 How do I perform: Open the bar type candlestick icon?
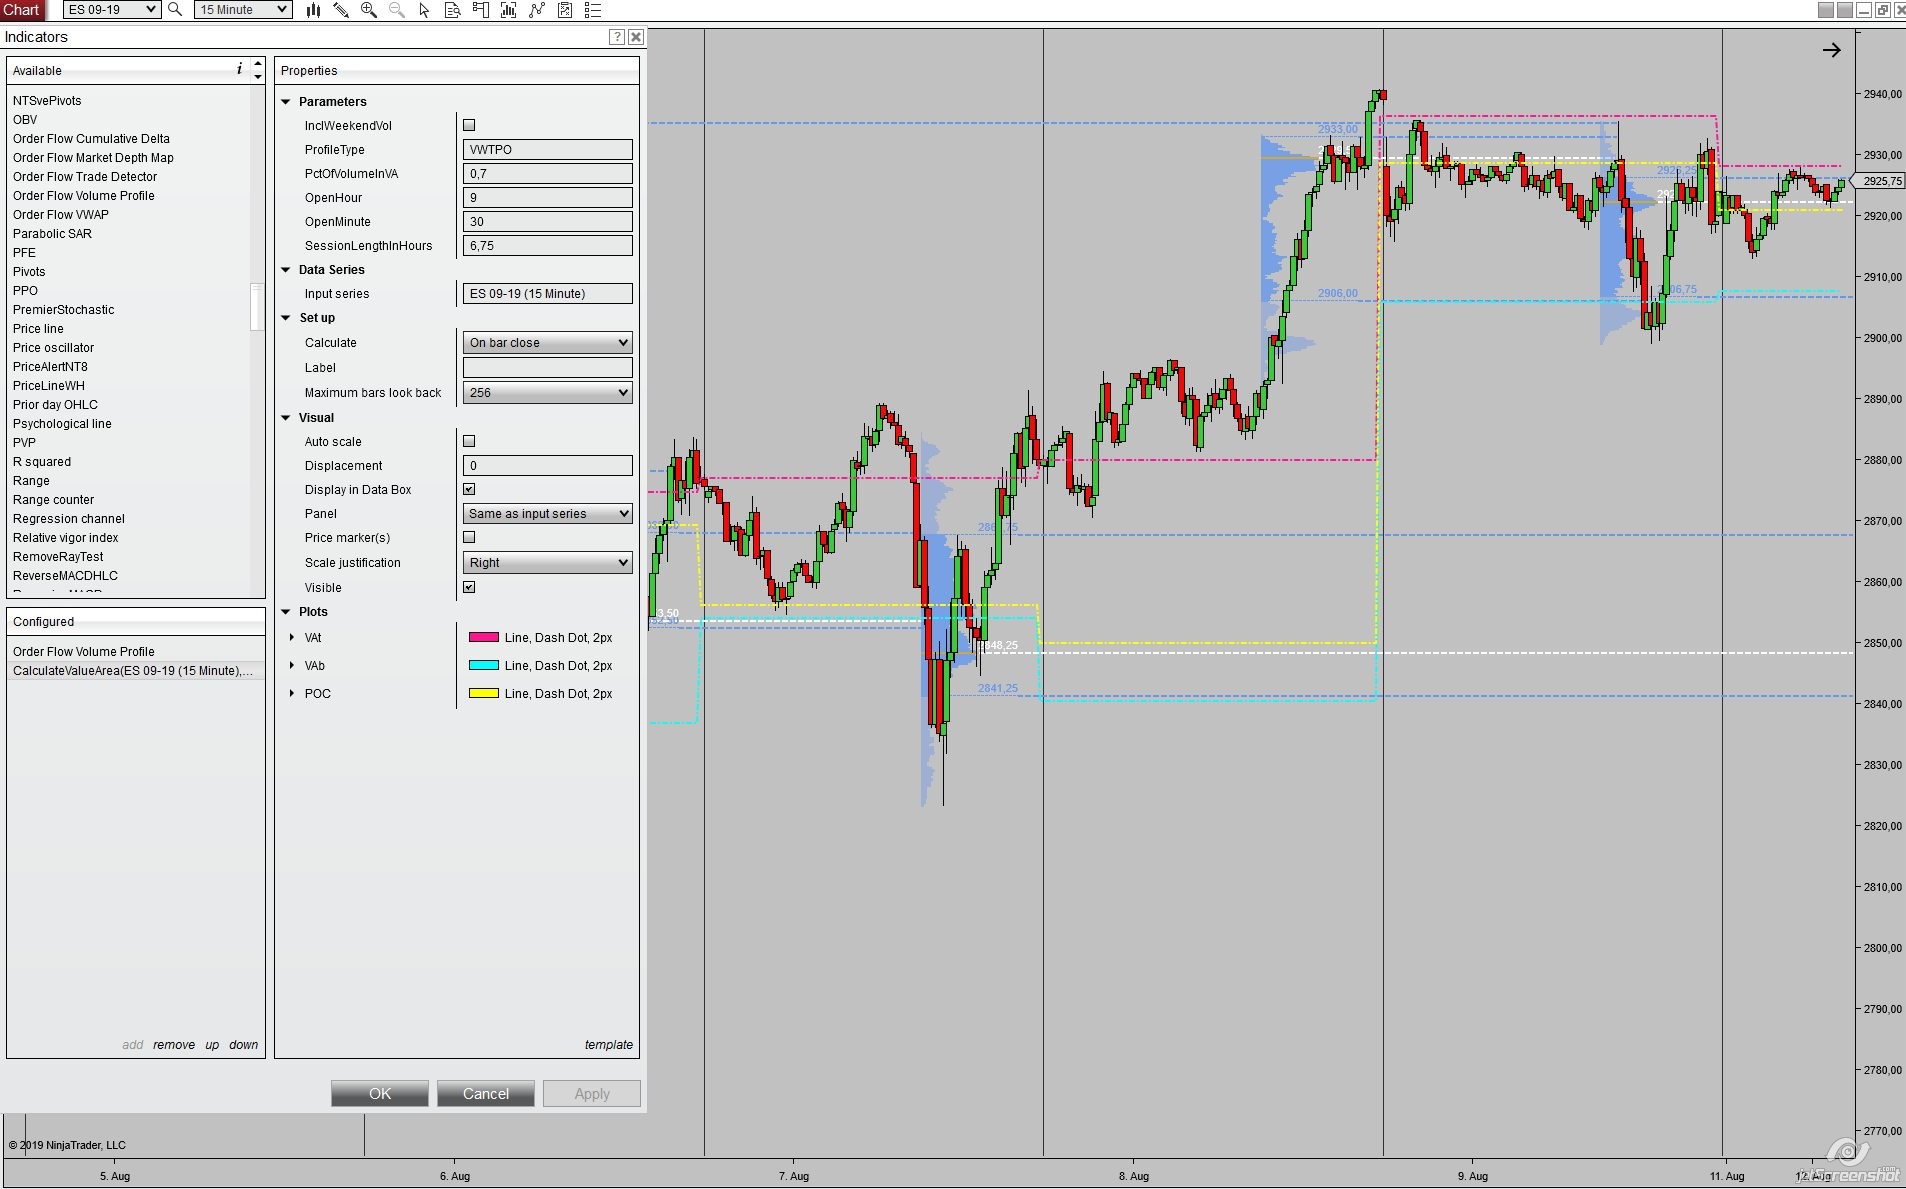pyautogui.click(x=313, y=9)
